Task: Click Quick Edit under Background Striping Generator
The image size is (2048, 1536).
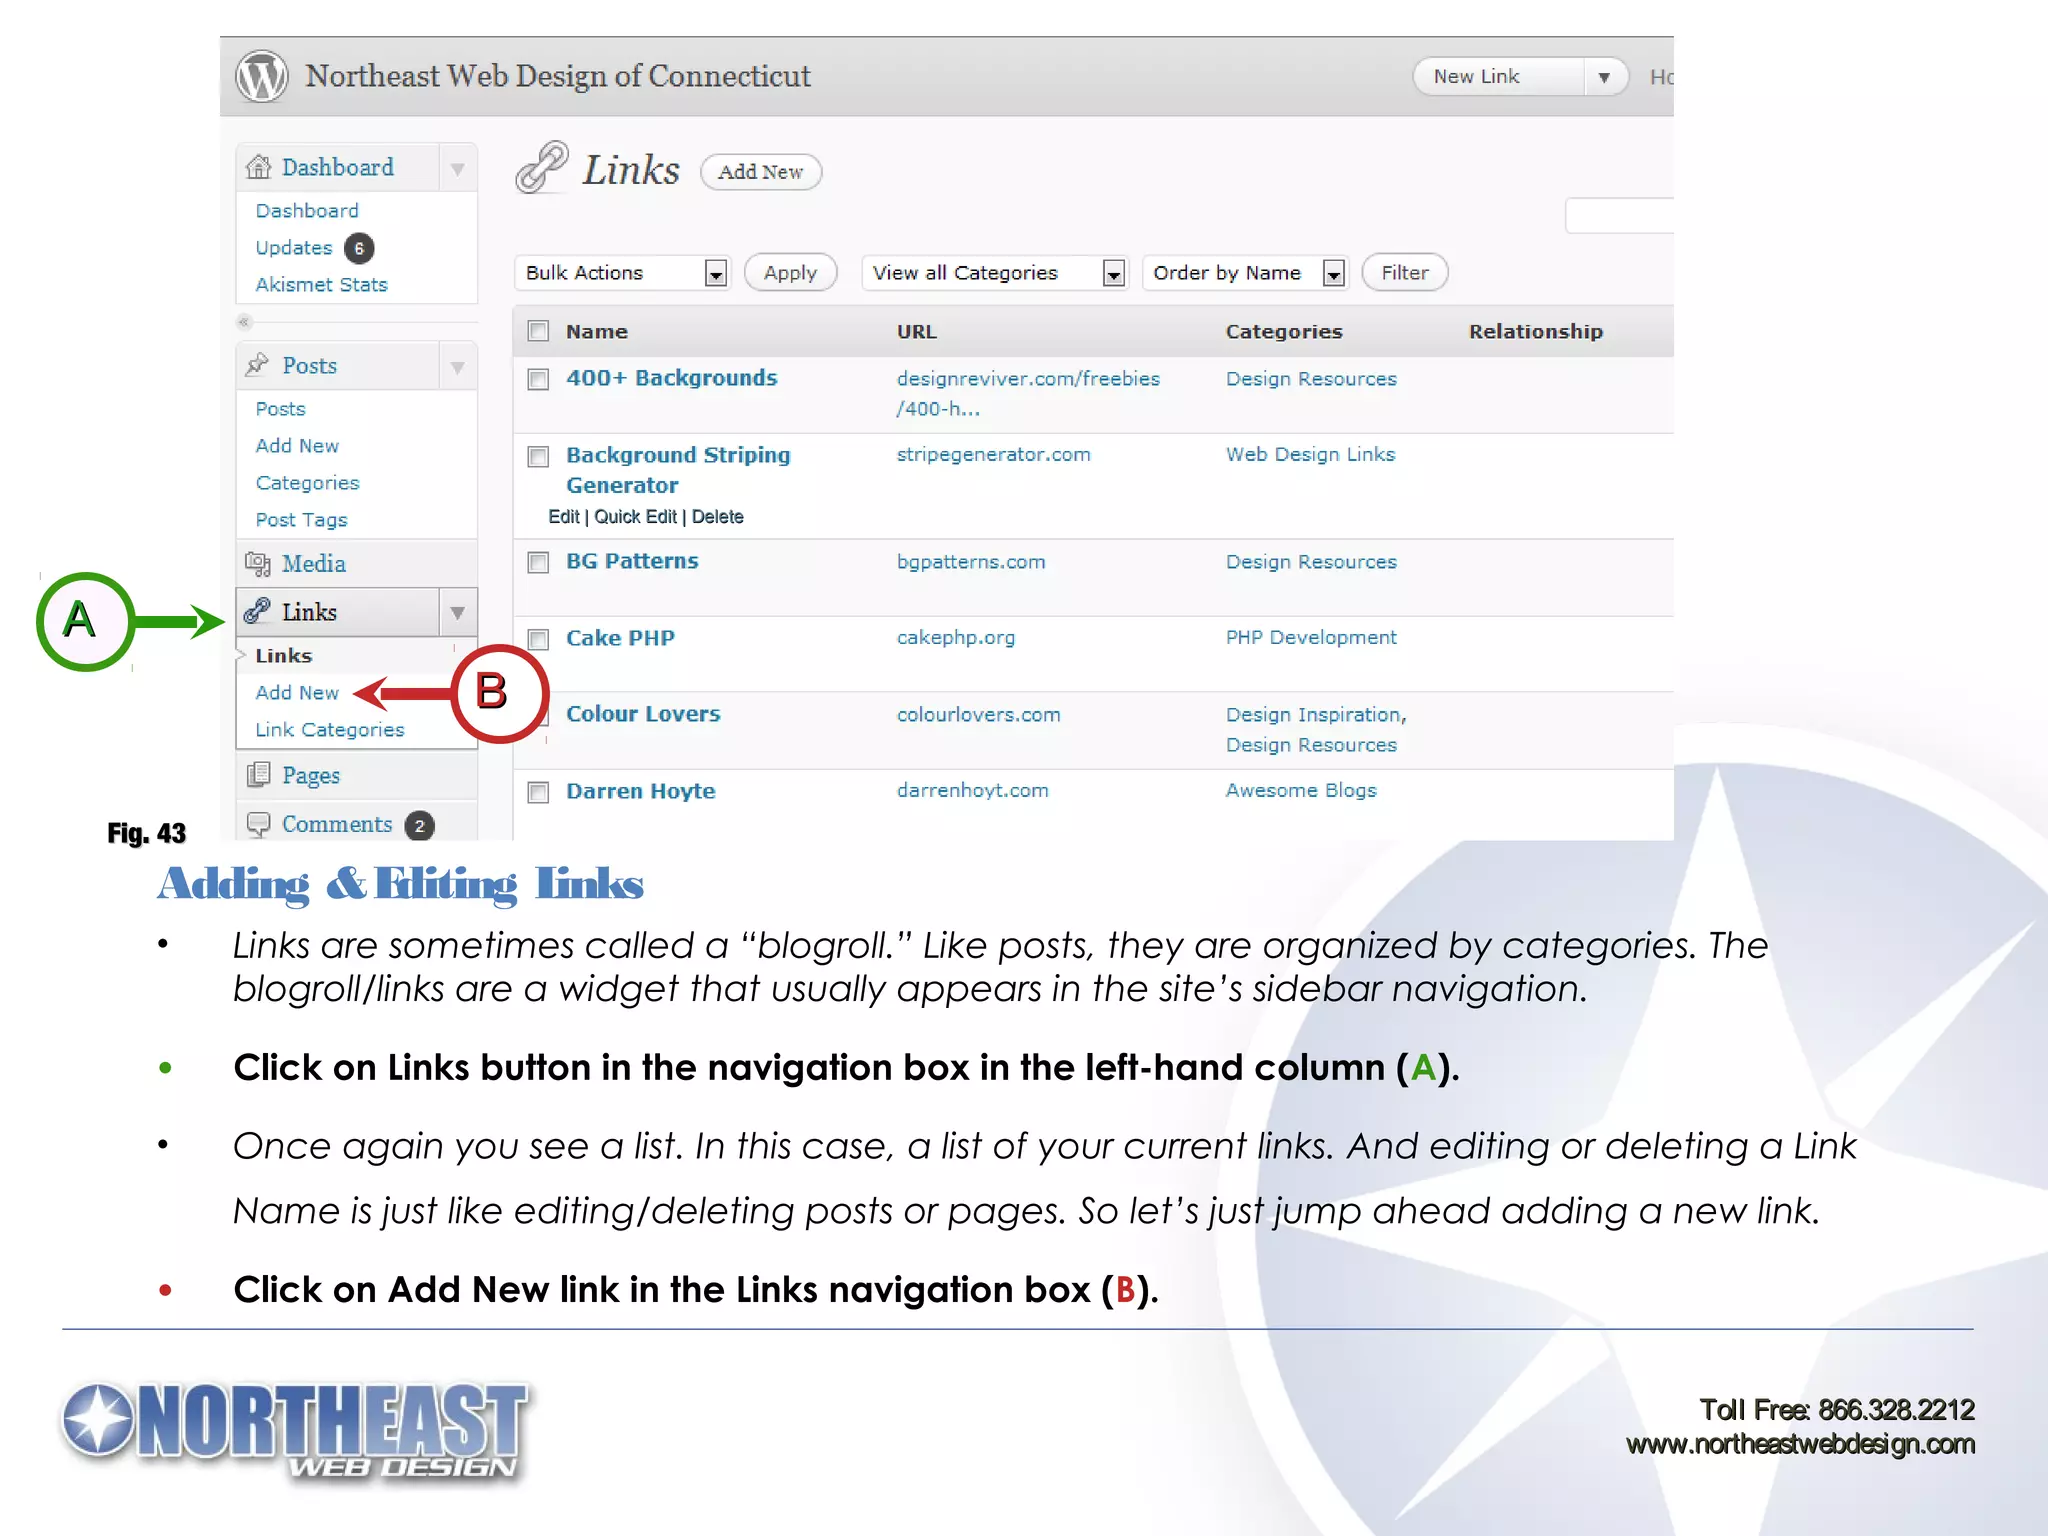Action: pyautogui.click(x=635, y=517)
